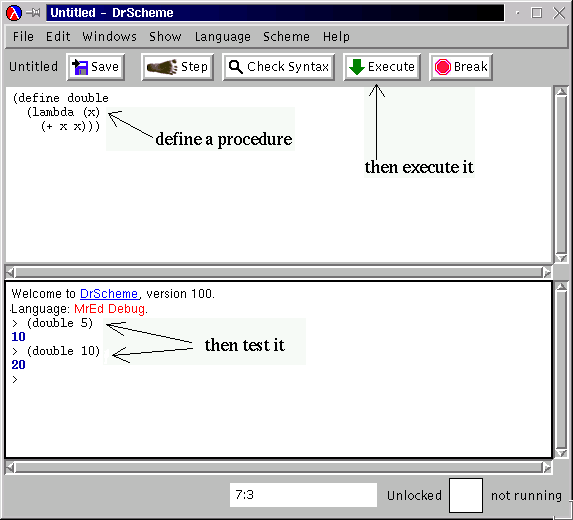Click the lambda logo in title bar
Viewport: 573px width, 520px height.
point(14,13)
